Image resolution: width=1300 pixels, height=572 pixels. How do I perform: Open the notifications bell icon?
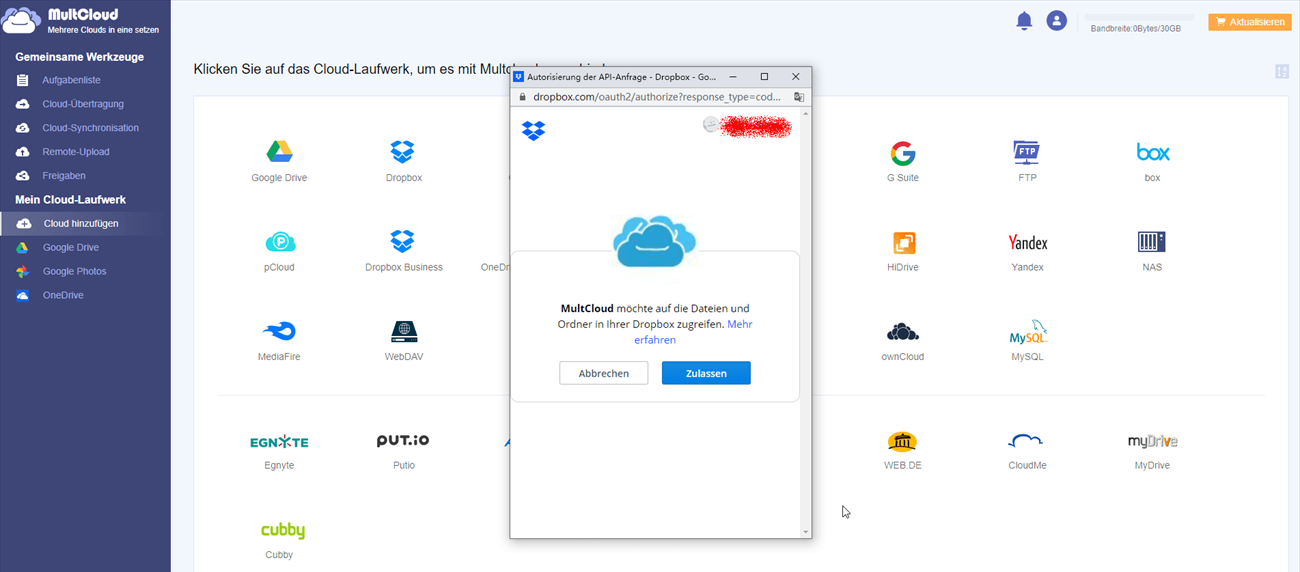[1024, 21]
